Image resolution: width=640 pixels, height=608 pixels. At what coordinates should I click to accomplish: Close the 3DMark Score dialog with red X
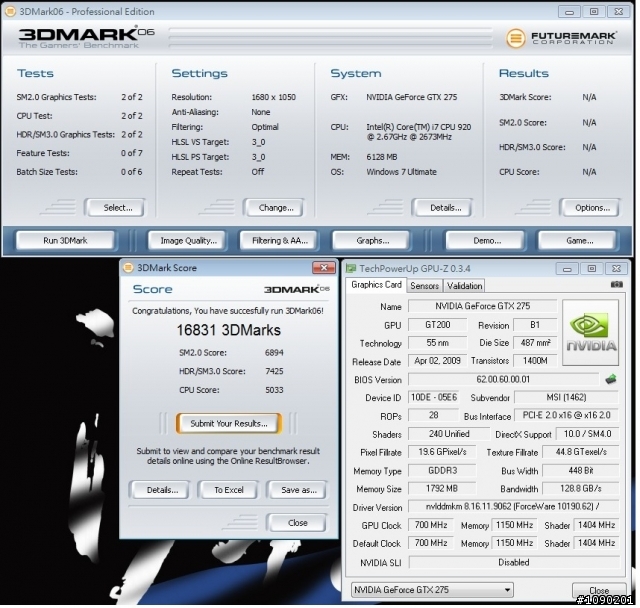(x=324, y=268)
